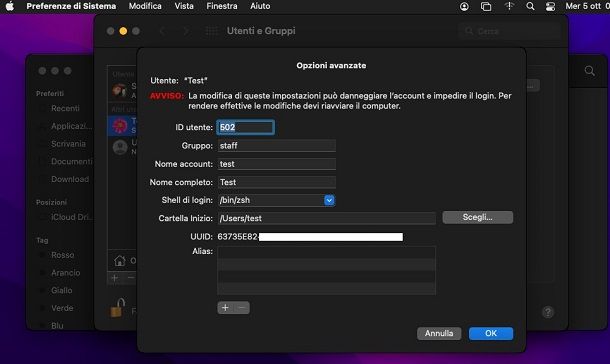This screenshot has height=364, width=610.
Task: Open Control Center in menu bar
Action: click(550, 6)
